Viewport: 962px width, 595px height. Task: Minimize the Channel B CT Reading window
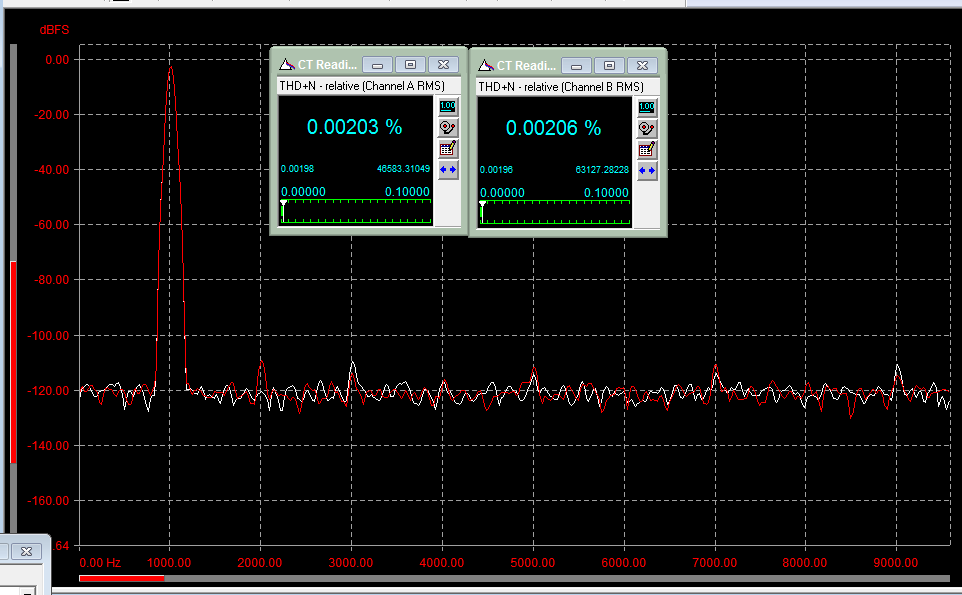coord(576,66)
